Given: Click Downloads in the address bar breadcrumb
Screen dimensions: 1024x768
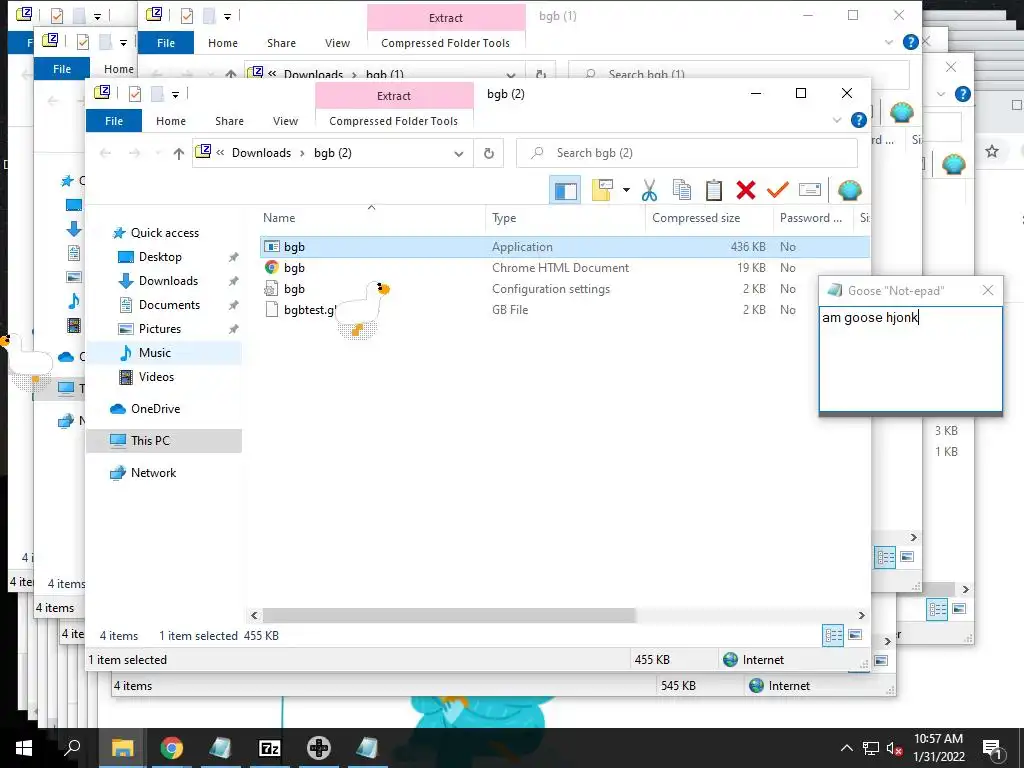Looking at the screenshot, I should pos(261,153).
